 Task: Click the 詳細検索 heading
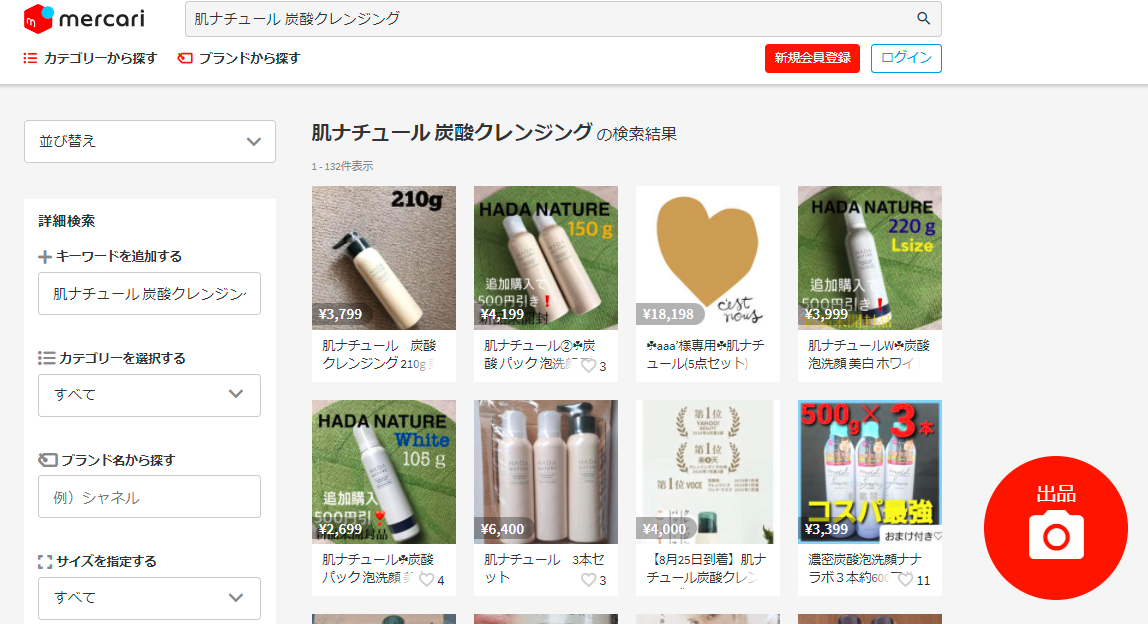click(x=67, y=221)
